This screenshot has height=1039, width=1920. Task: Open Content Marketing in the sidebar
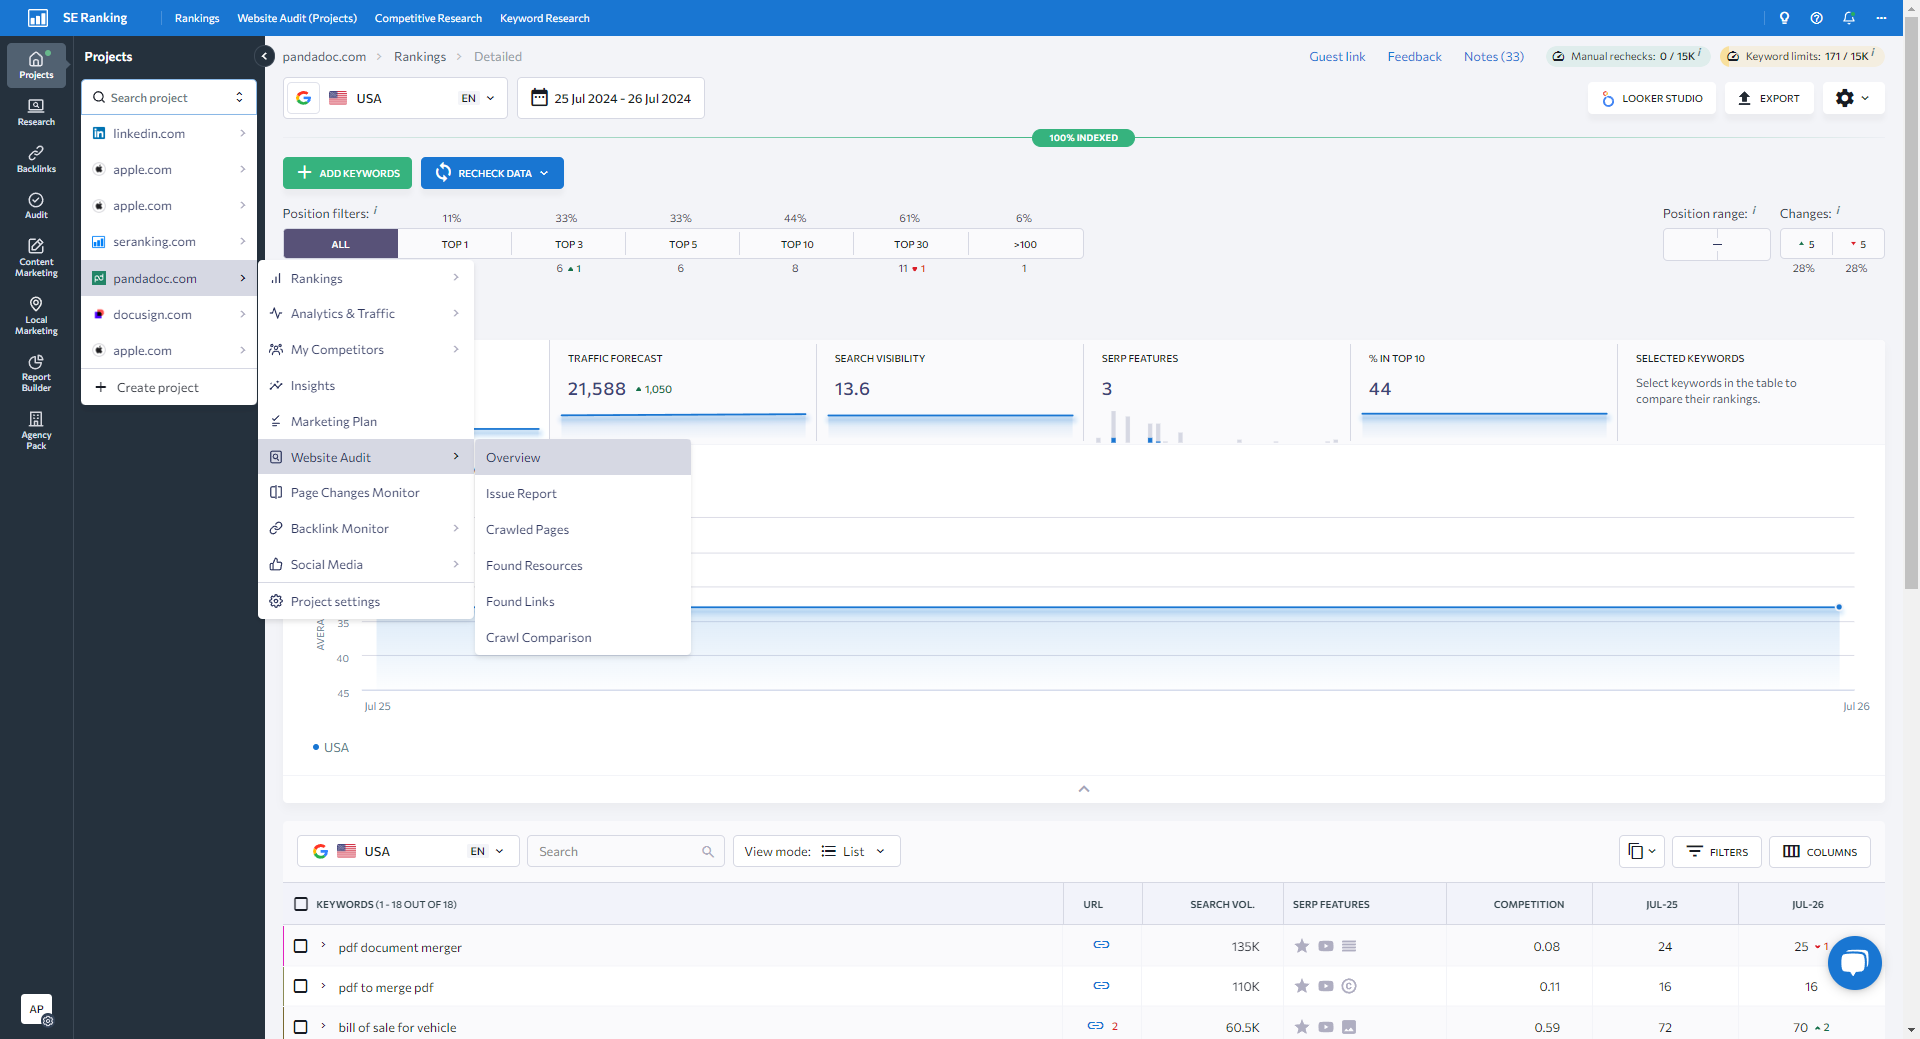tap(36, 257)
